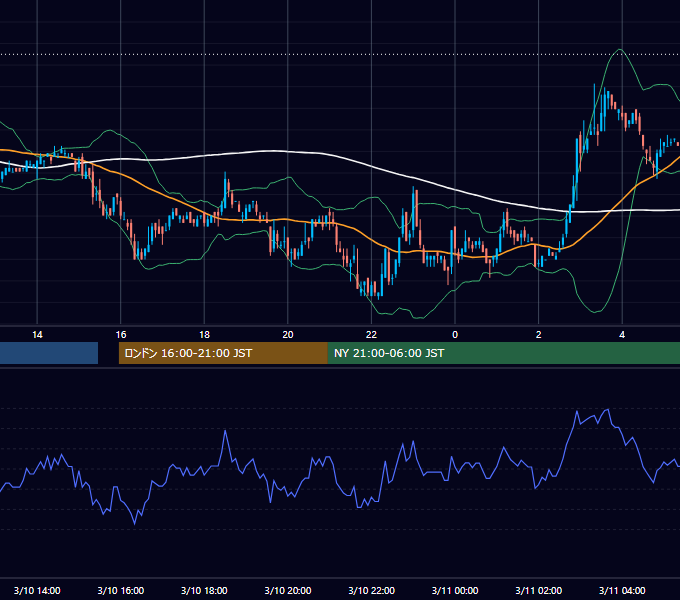The image size is (680, 600).
Task: Click the 3/11 02:00 date label
Action: 539,590
